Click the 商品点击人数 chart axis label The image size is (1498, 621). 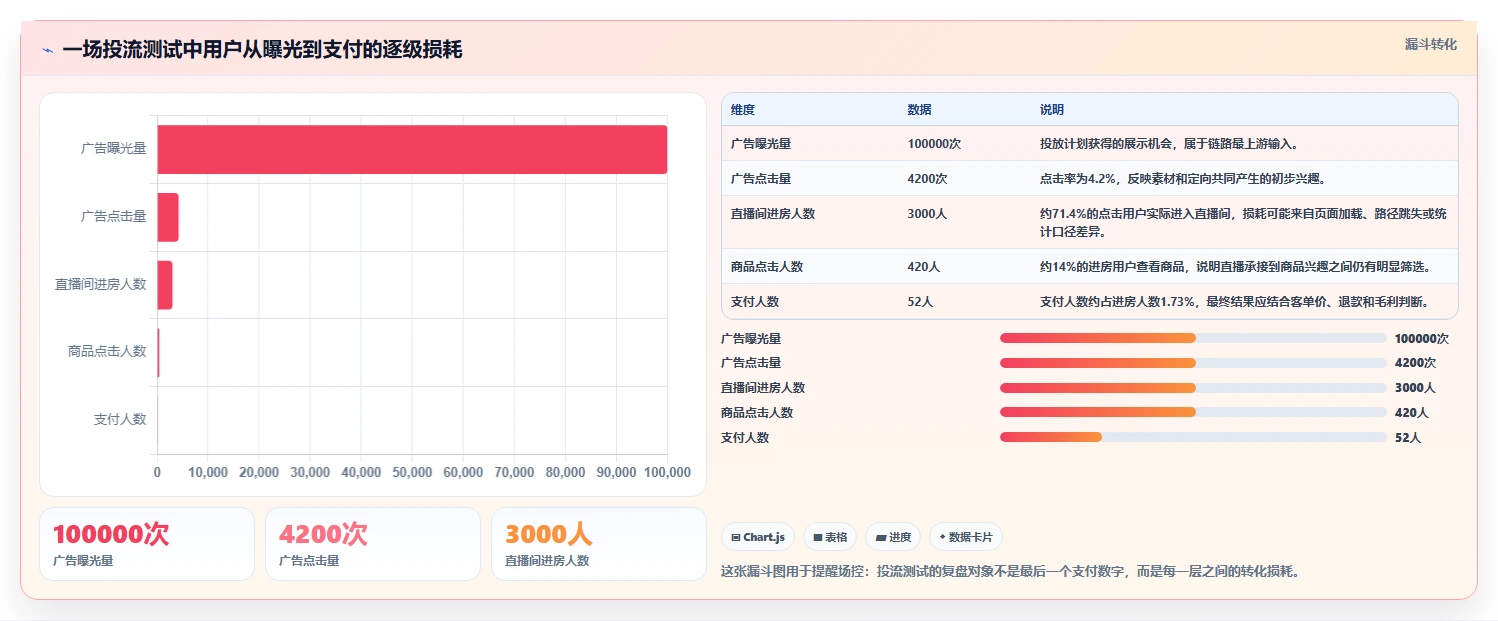pyautogui.click(x=107, y=351)
